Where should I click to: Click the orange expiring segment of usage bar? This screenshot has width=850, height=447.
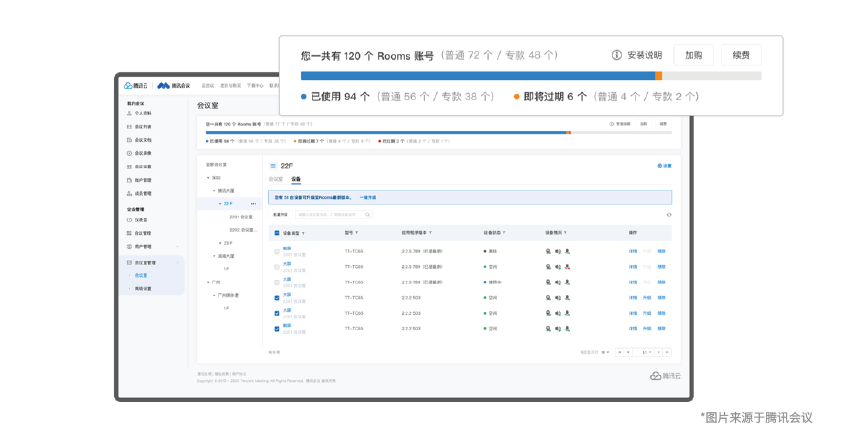(x=658, y=76)
